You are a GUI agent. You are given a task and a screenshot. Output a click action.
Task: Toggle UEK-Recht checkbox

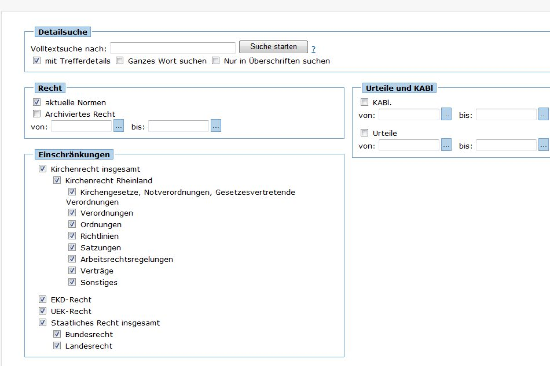42,311
